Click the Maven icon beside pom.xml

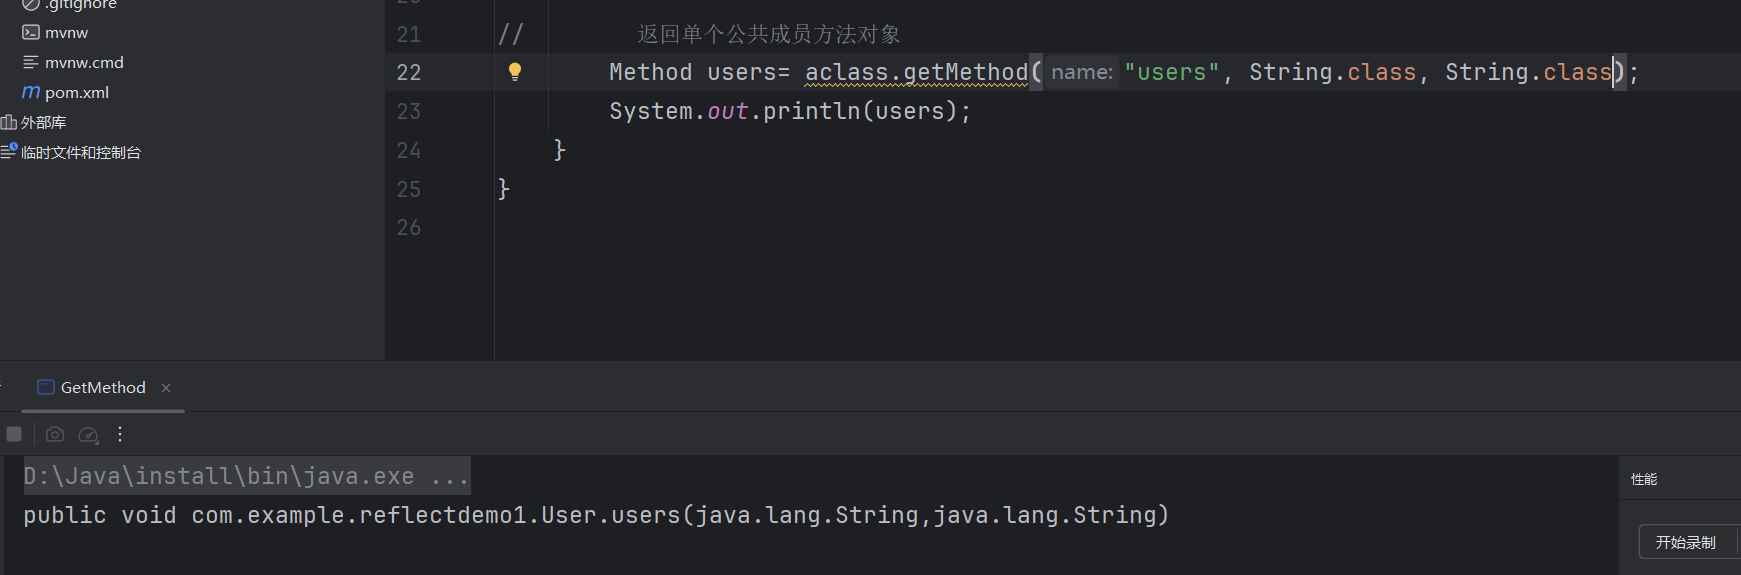pos(31,92)
